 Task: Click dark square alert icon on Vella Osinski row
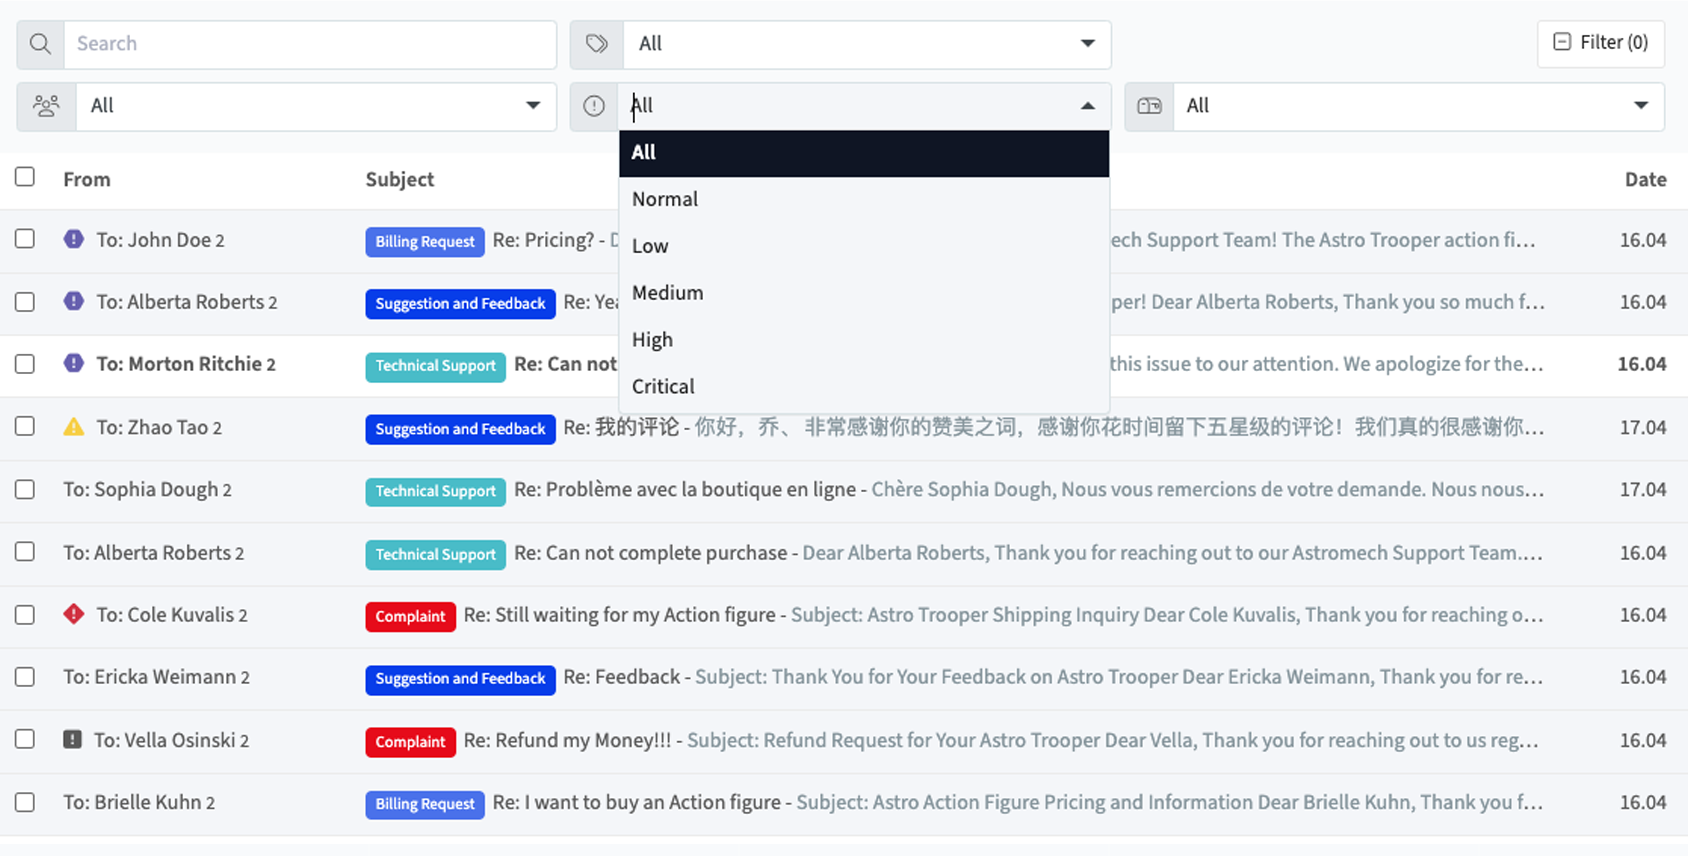coord(72,740)
